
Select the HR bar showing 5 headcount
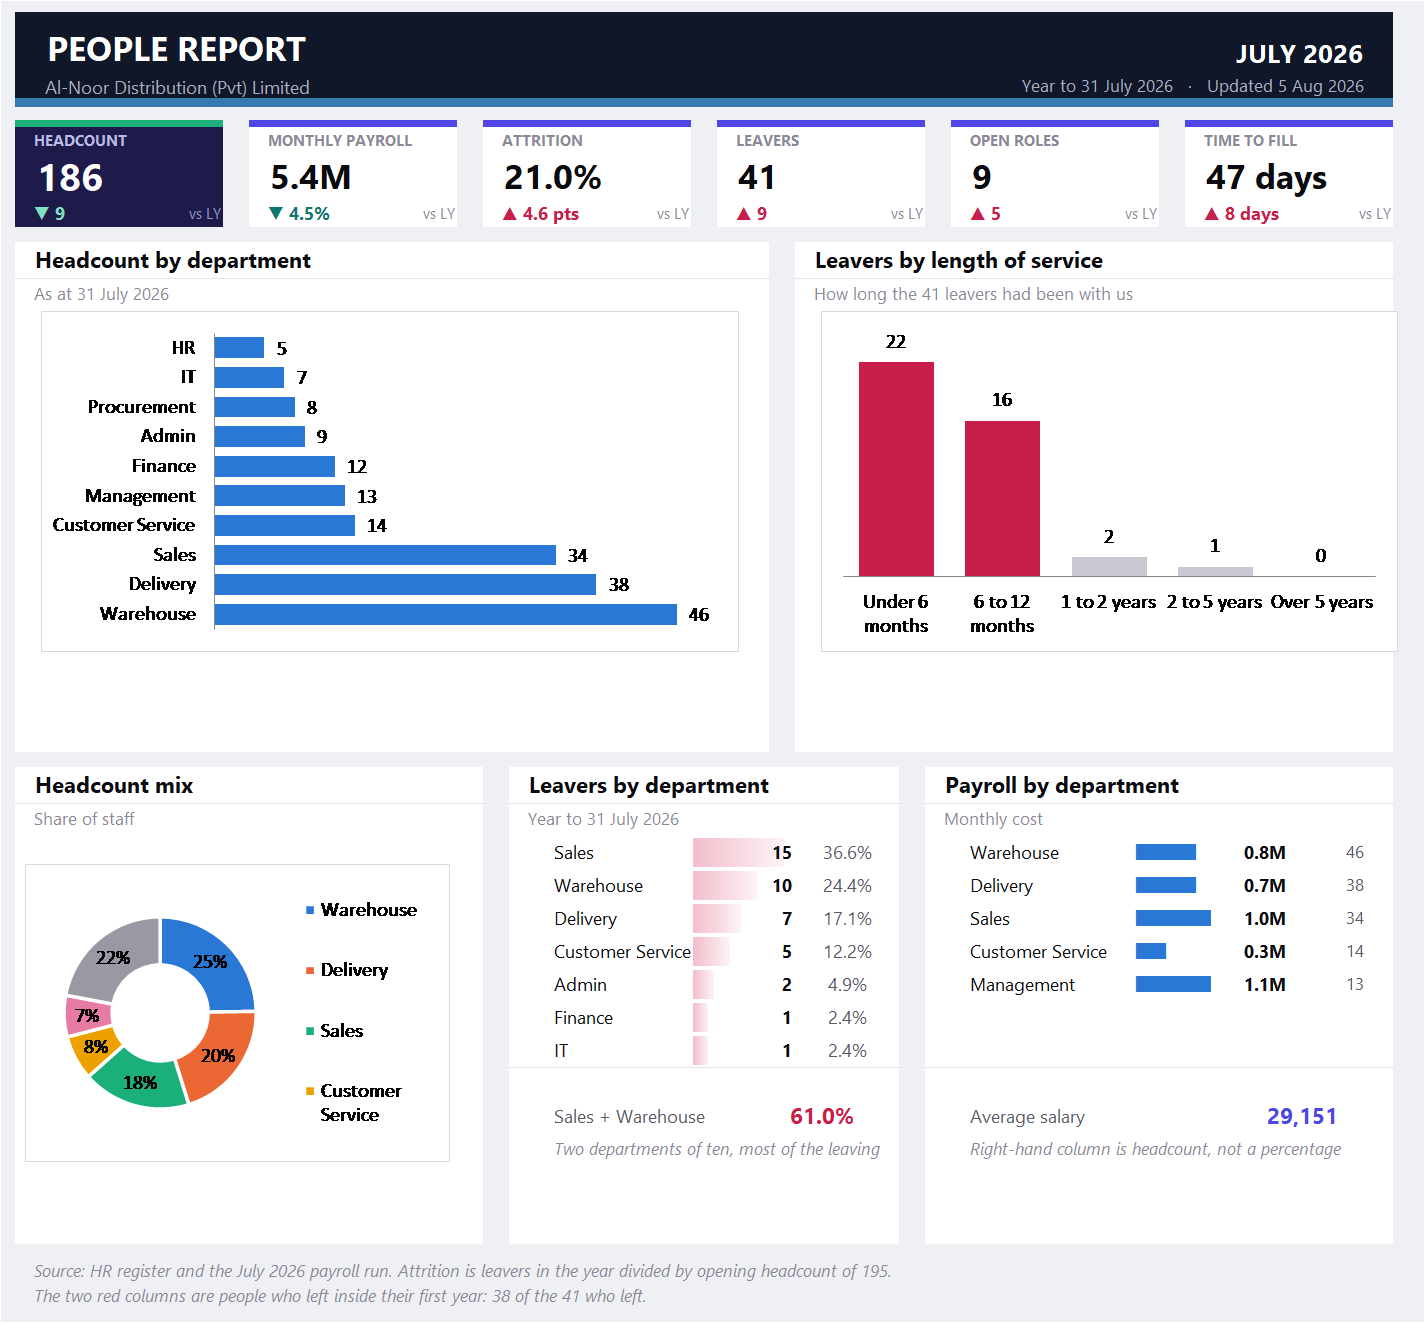coord(239,347)
